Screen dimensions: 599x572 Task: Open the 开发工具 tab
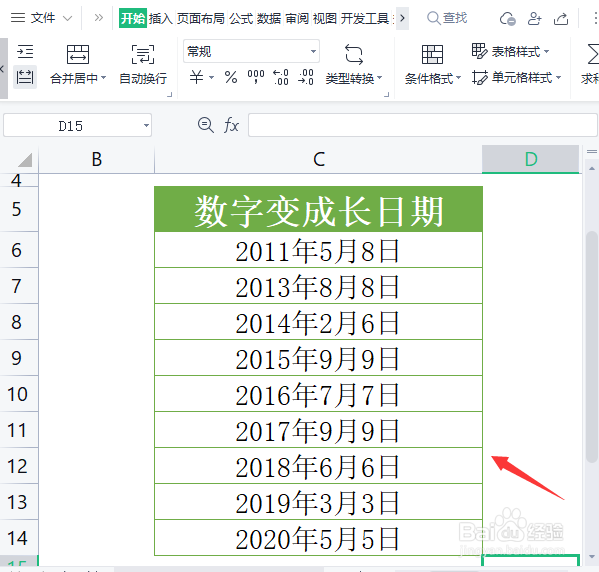pyautogui.click(x=365, y=18)
